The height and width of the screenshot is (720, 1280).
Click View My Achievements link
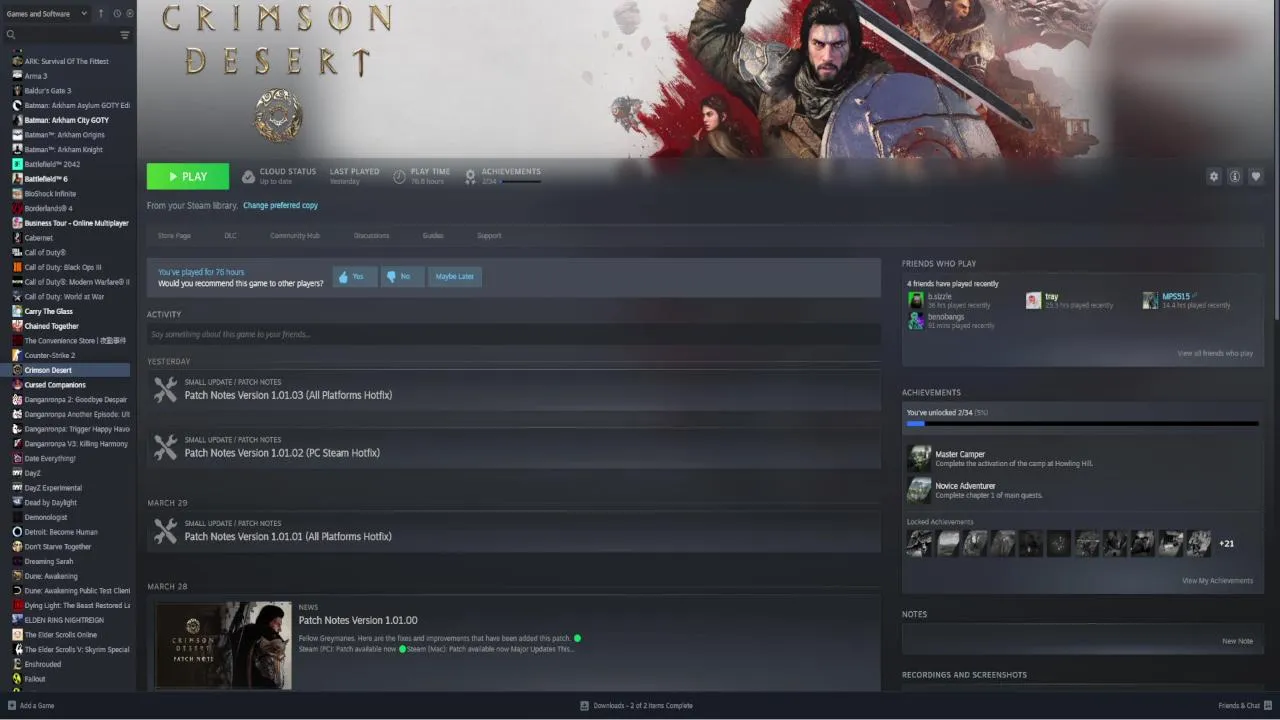1217,580
